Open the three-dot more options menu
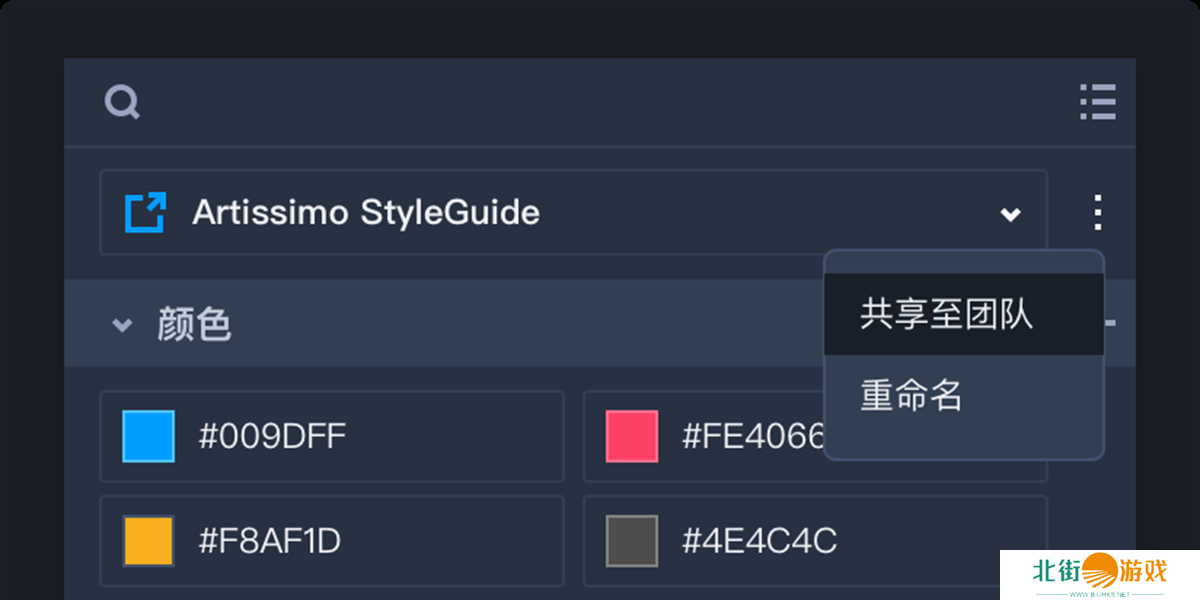Screen dimensions: 1200x600 tap(1097, 212)
